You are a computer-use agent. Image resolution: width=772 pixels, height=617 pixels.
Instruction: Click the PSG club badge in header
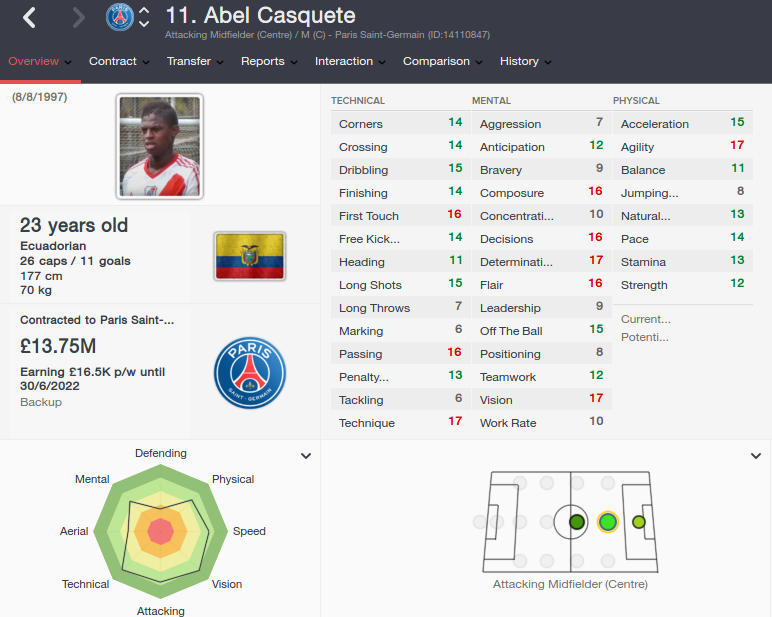pos(120,17)
